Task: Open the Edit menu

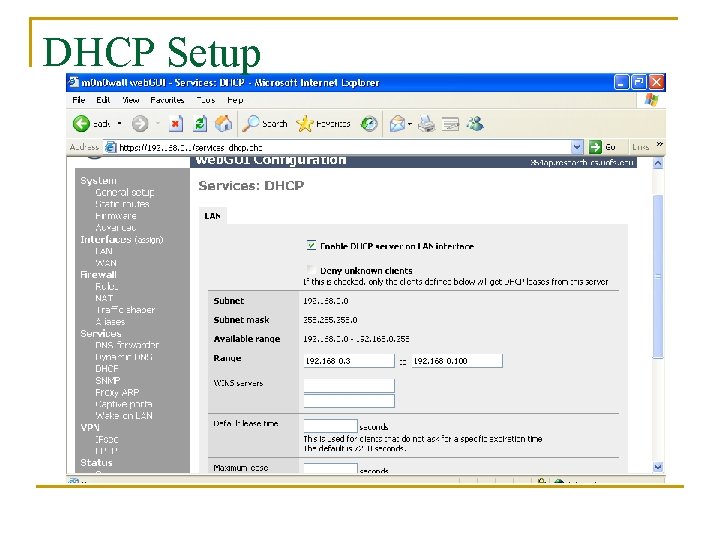Action: [x=103, y=100]
